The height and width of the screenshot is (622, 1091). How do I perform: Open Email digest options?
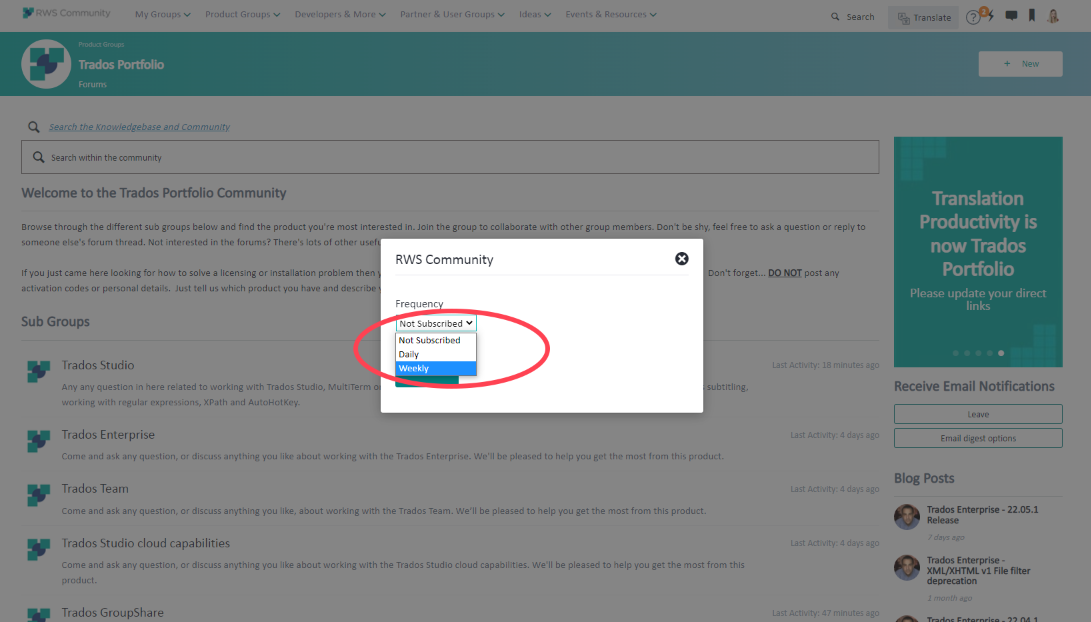click(977, 437)
